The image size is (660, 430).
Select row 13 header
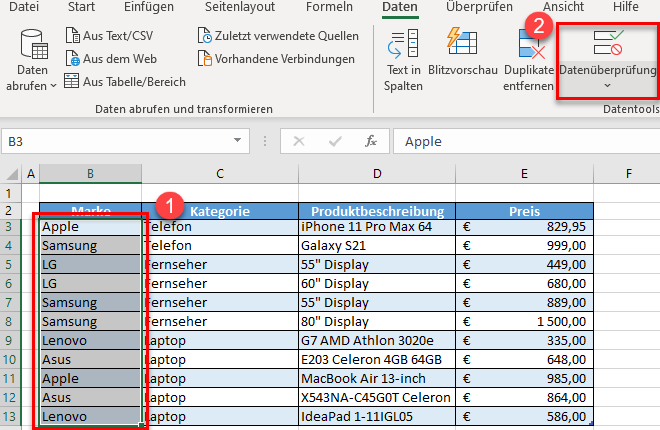(x=9, y=417)
